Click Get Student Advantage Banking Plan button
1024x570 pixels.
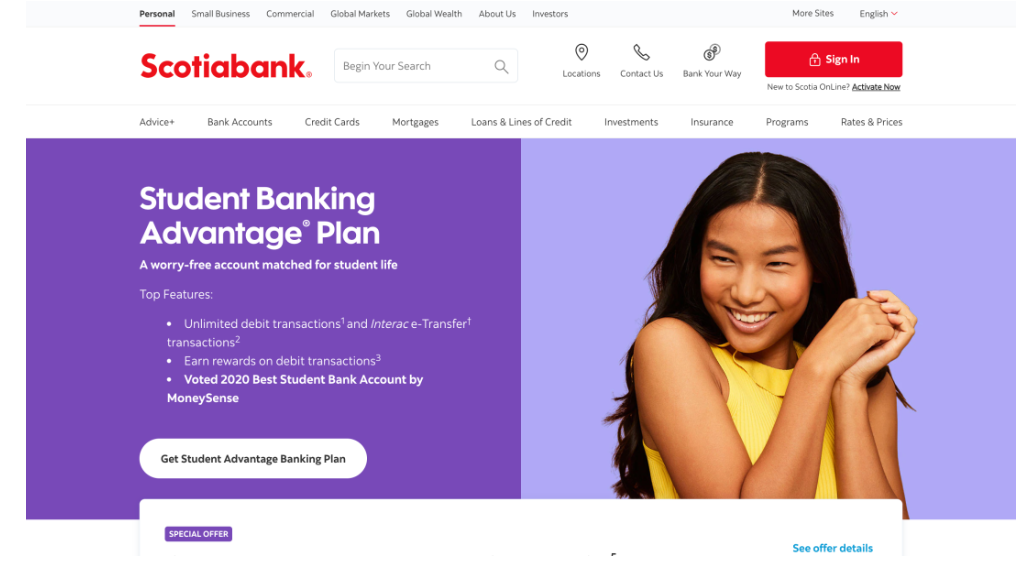(x=253, y=458)
